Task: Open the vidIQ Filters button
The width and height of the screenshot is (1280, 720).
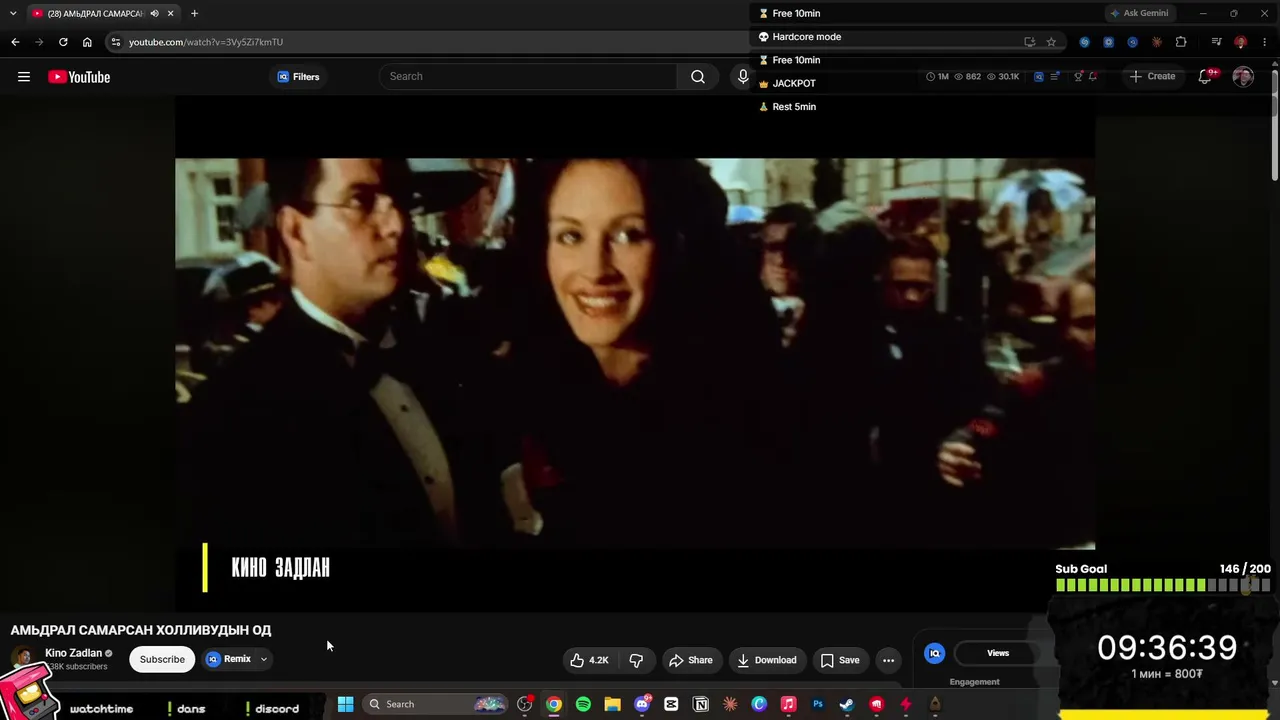Action: [x=298, y=77]
